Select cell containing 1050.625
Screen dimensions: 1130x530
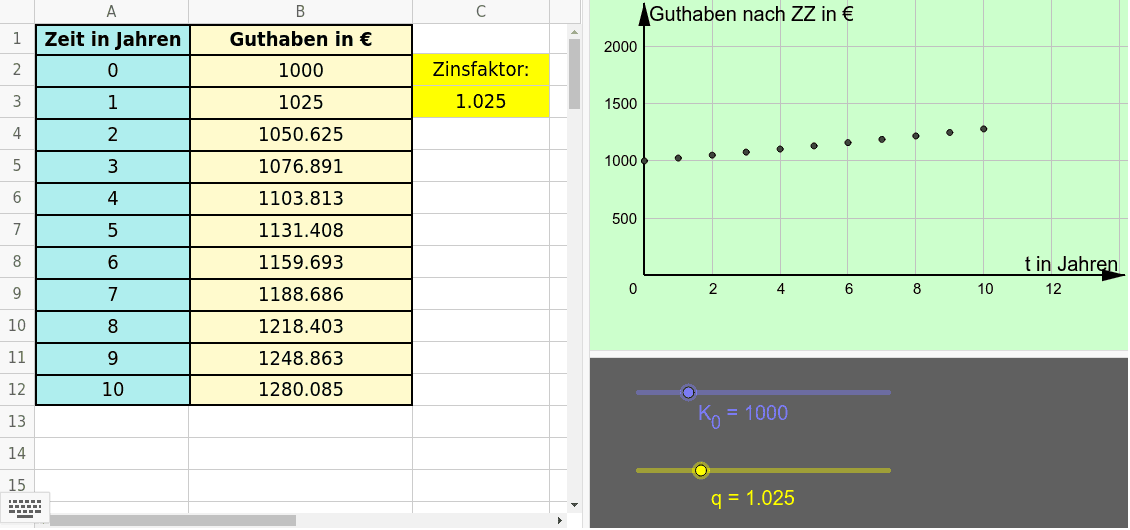301,134
